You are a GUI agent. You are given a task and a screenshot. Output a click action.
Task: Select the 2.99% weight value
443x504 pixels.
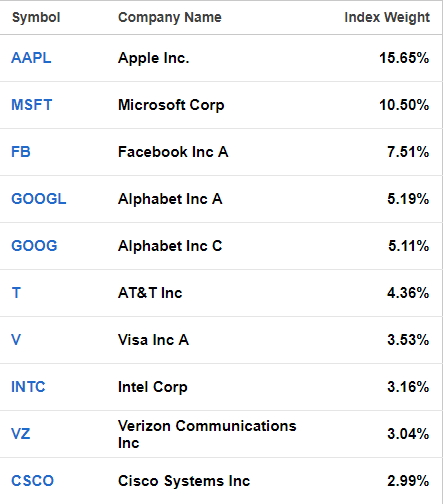pos(408,481)
